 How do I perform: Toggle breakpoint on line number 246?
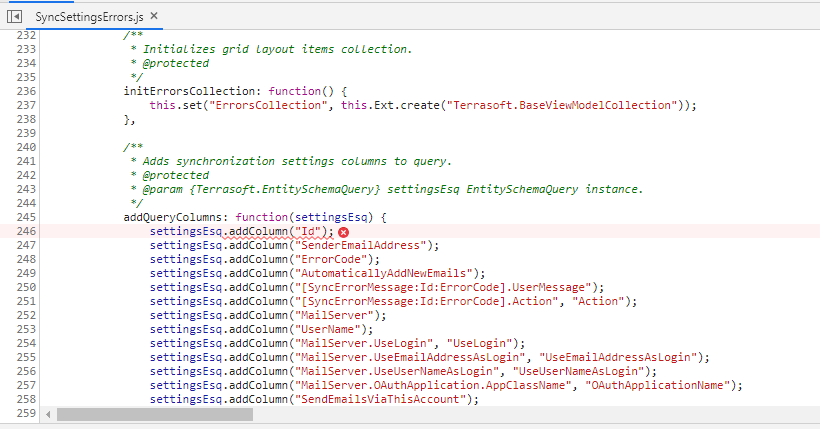pos(26,231)
